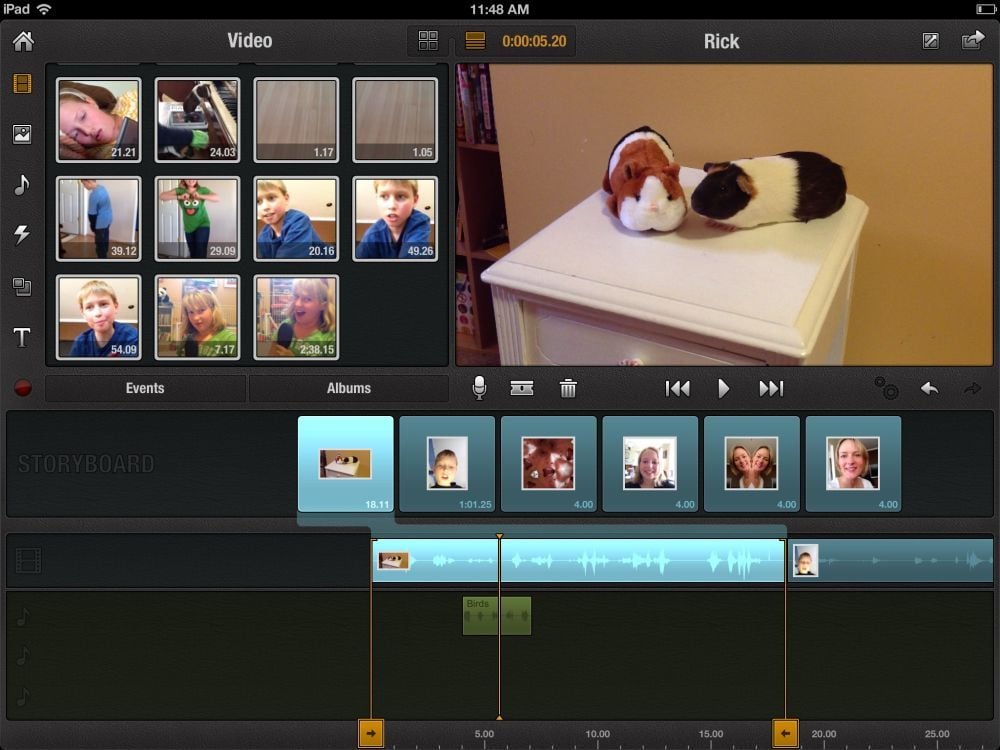Open the Events tab
Image resolution: width=1000 pixels, height=750 pixels.
click(x=145, y=389)
